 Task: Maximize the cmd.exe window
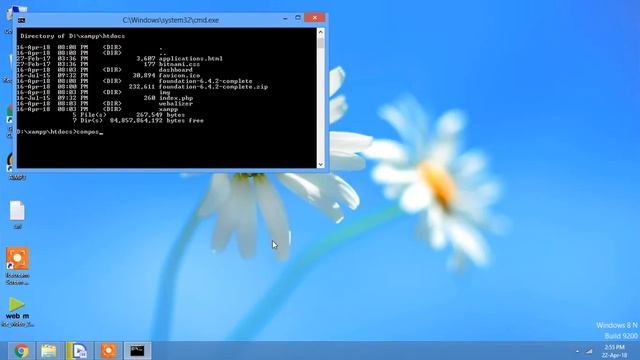point(298,18)
